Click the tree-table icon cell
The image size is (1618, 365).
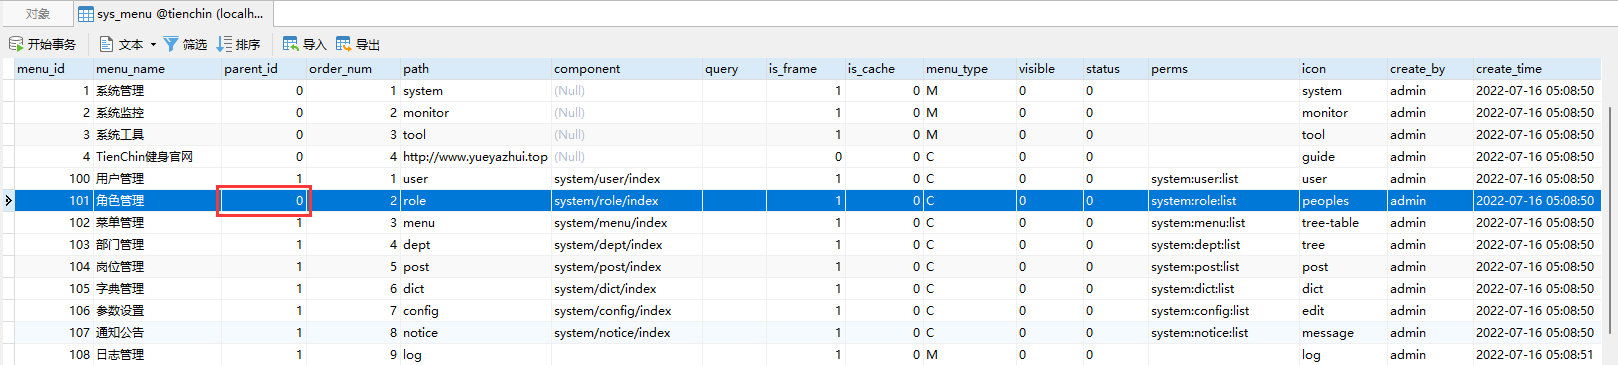coord(1343,223)
